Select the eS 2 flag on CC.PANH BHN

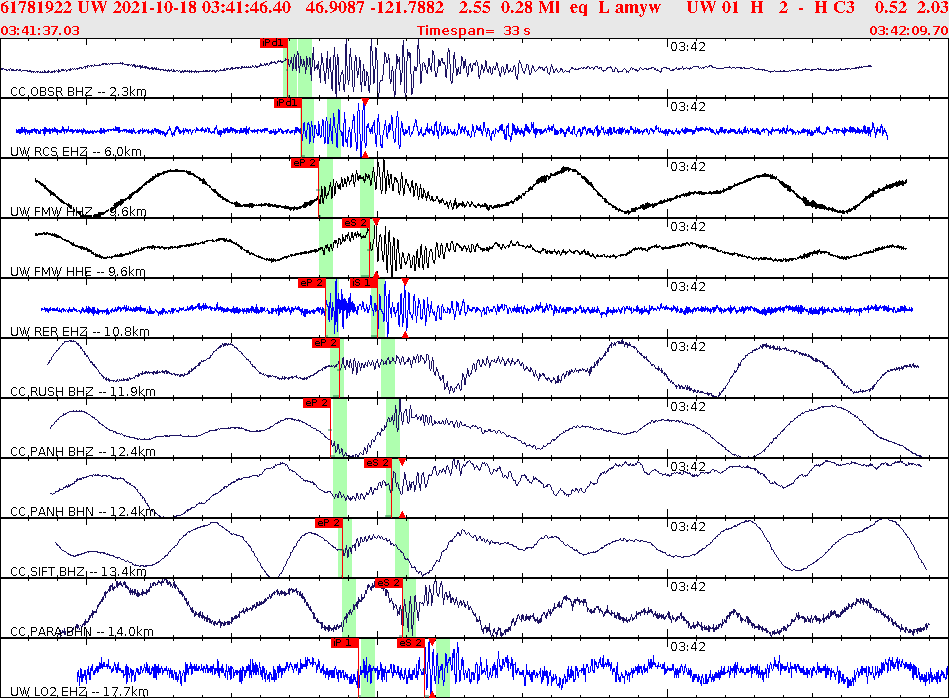(x=376, y=463)
